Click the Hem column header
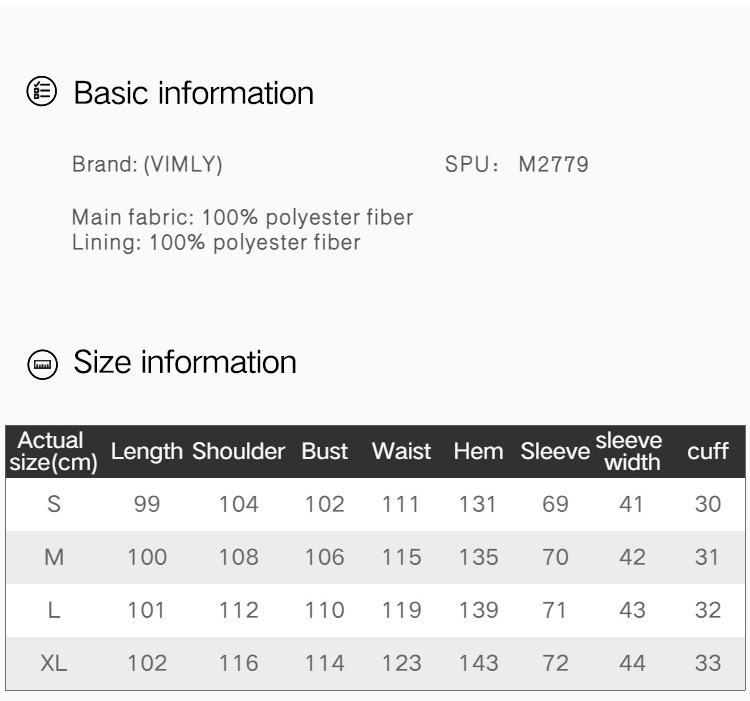Screen dimensions: 750x701 point(478,452)
